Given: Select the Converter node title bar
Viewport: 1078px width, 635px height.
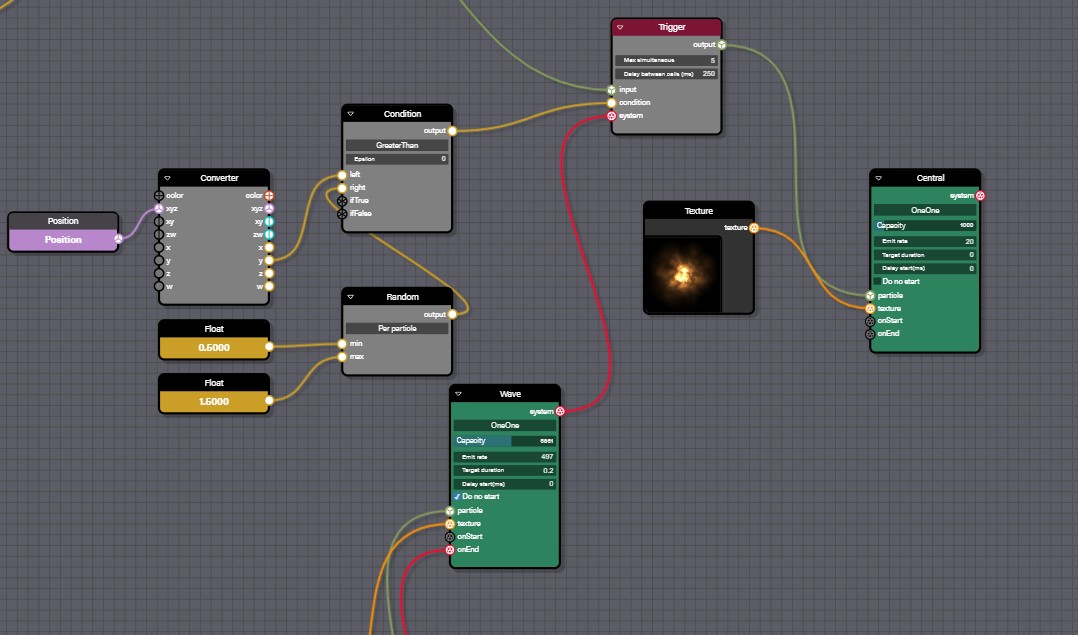Looking at the screenshot, I should [x=214, y=178].
